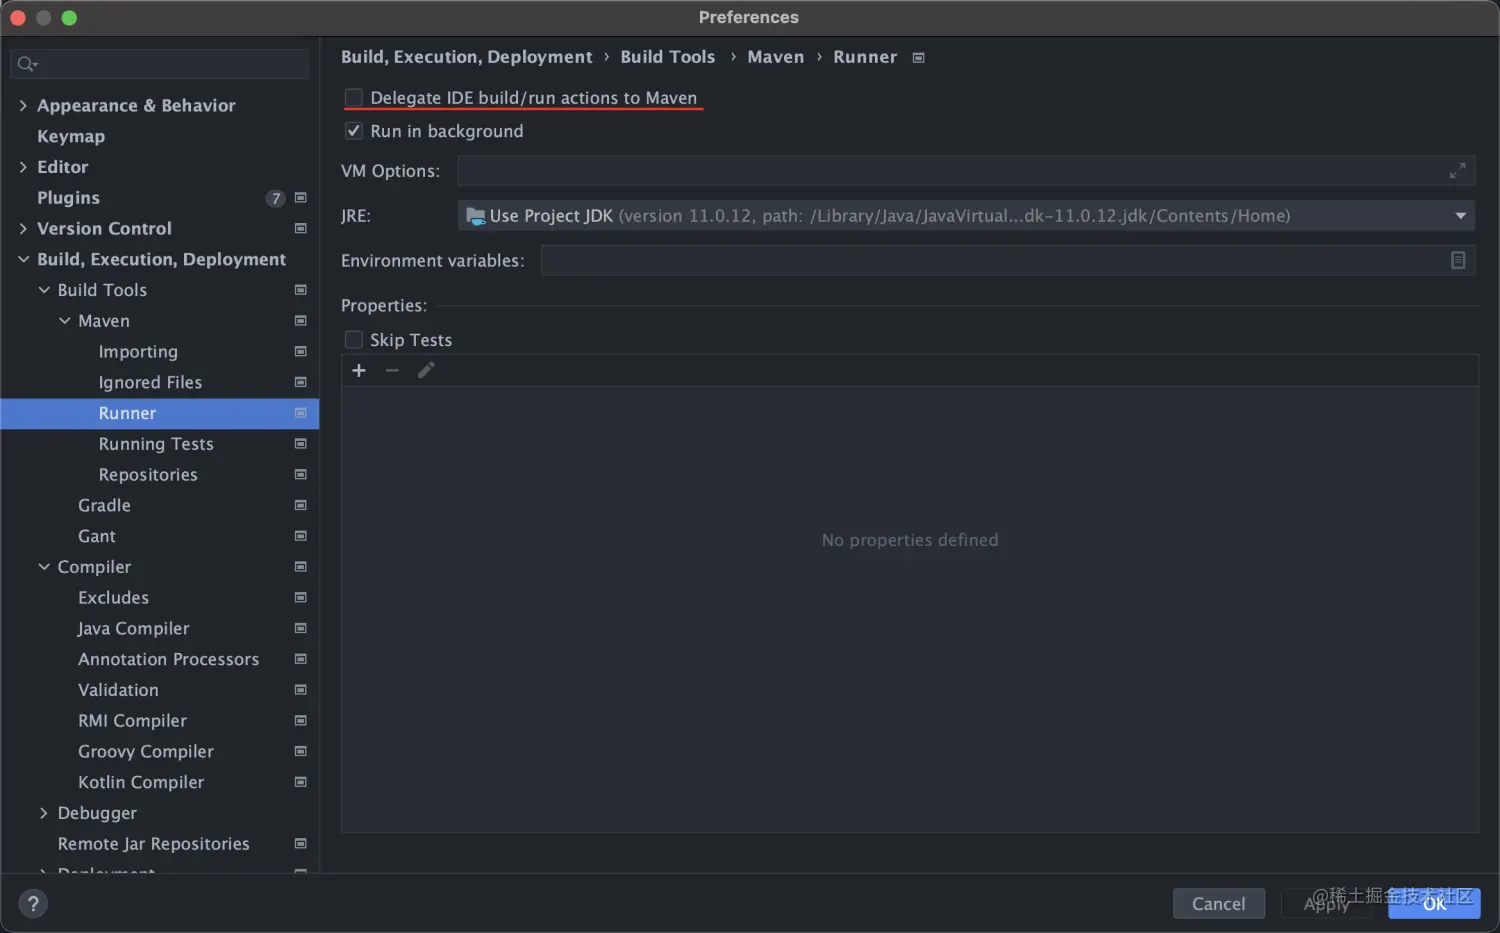Expand the Editor section
This screenshot has height=933, width=1500.
(x=23, y=167)
